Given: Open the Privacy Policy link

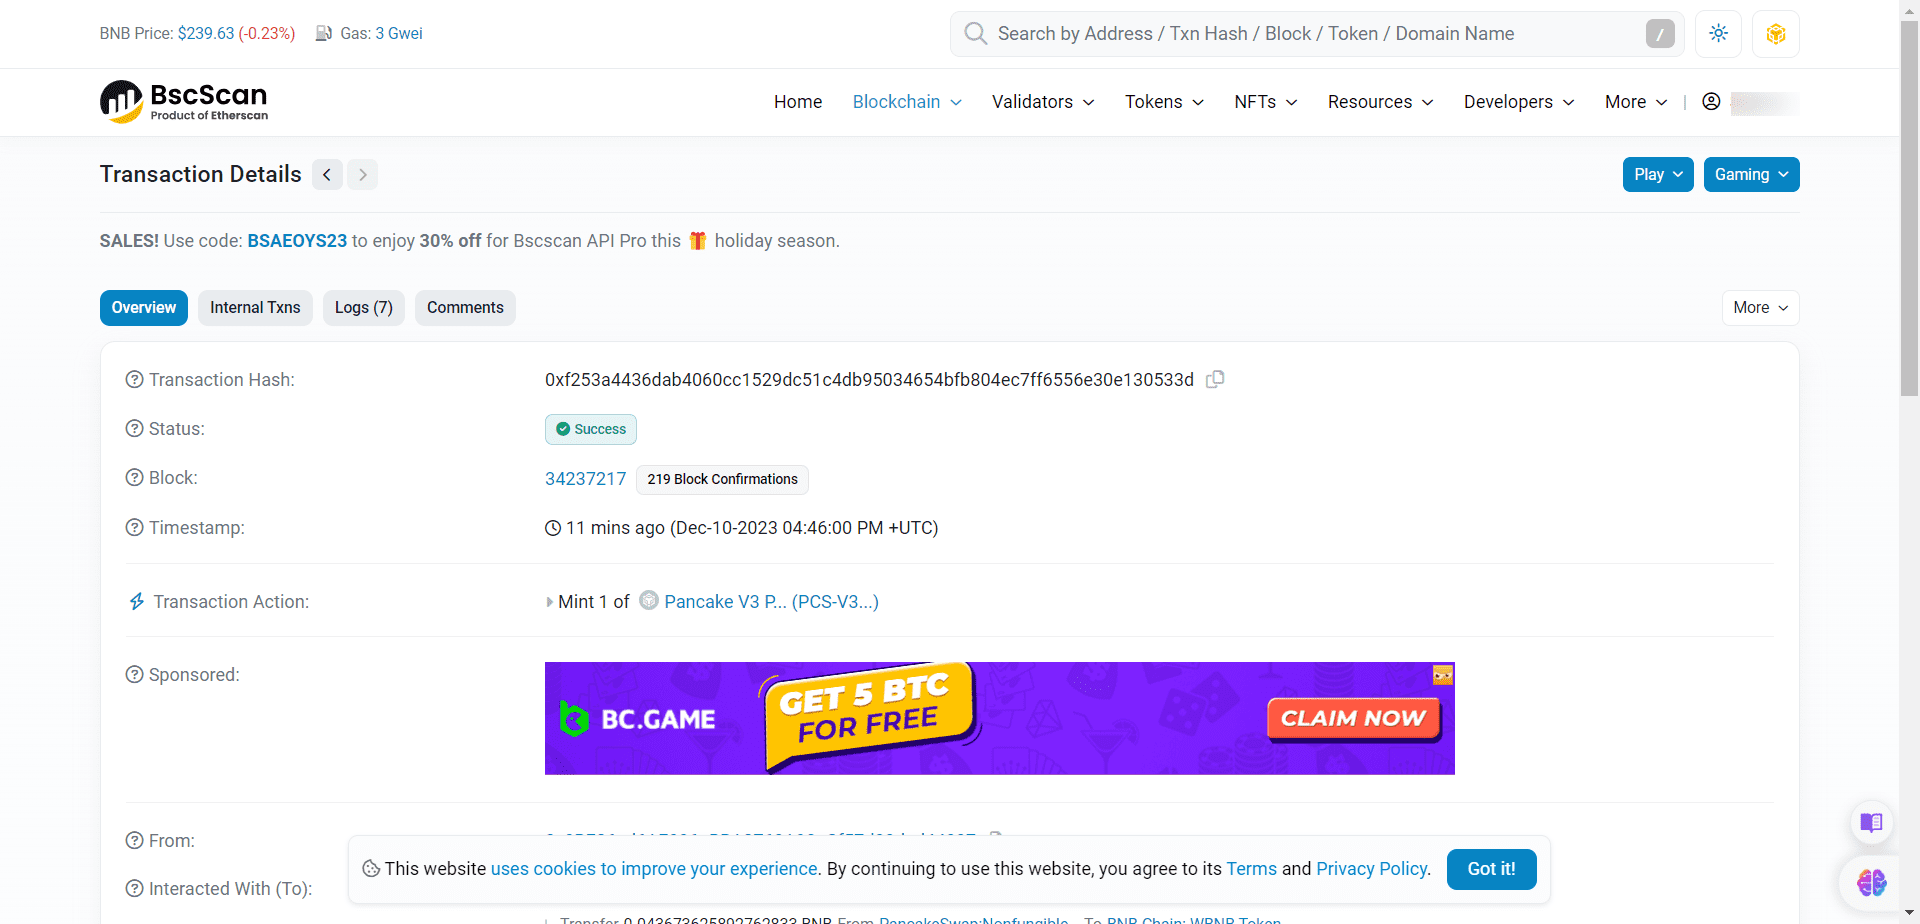Looking at the screenshot, I should point(1371,869).
